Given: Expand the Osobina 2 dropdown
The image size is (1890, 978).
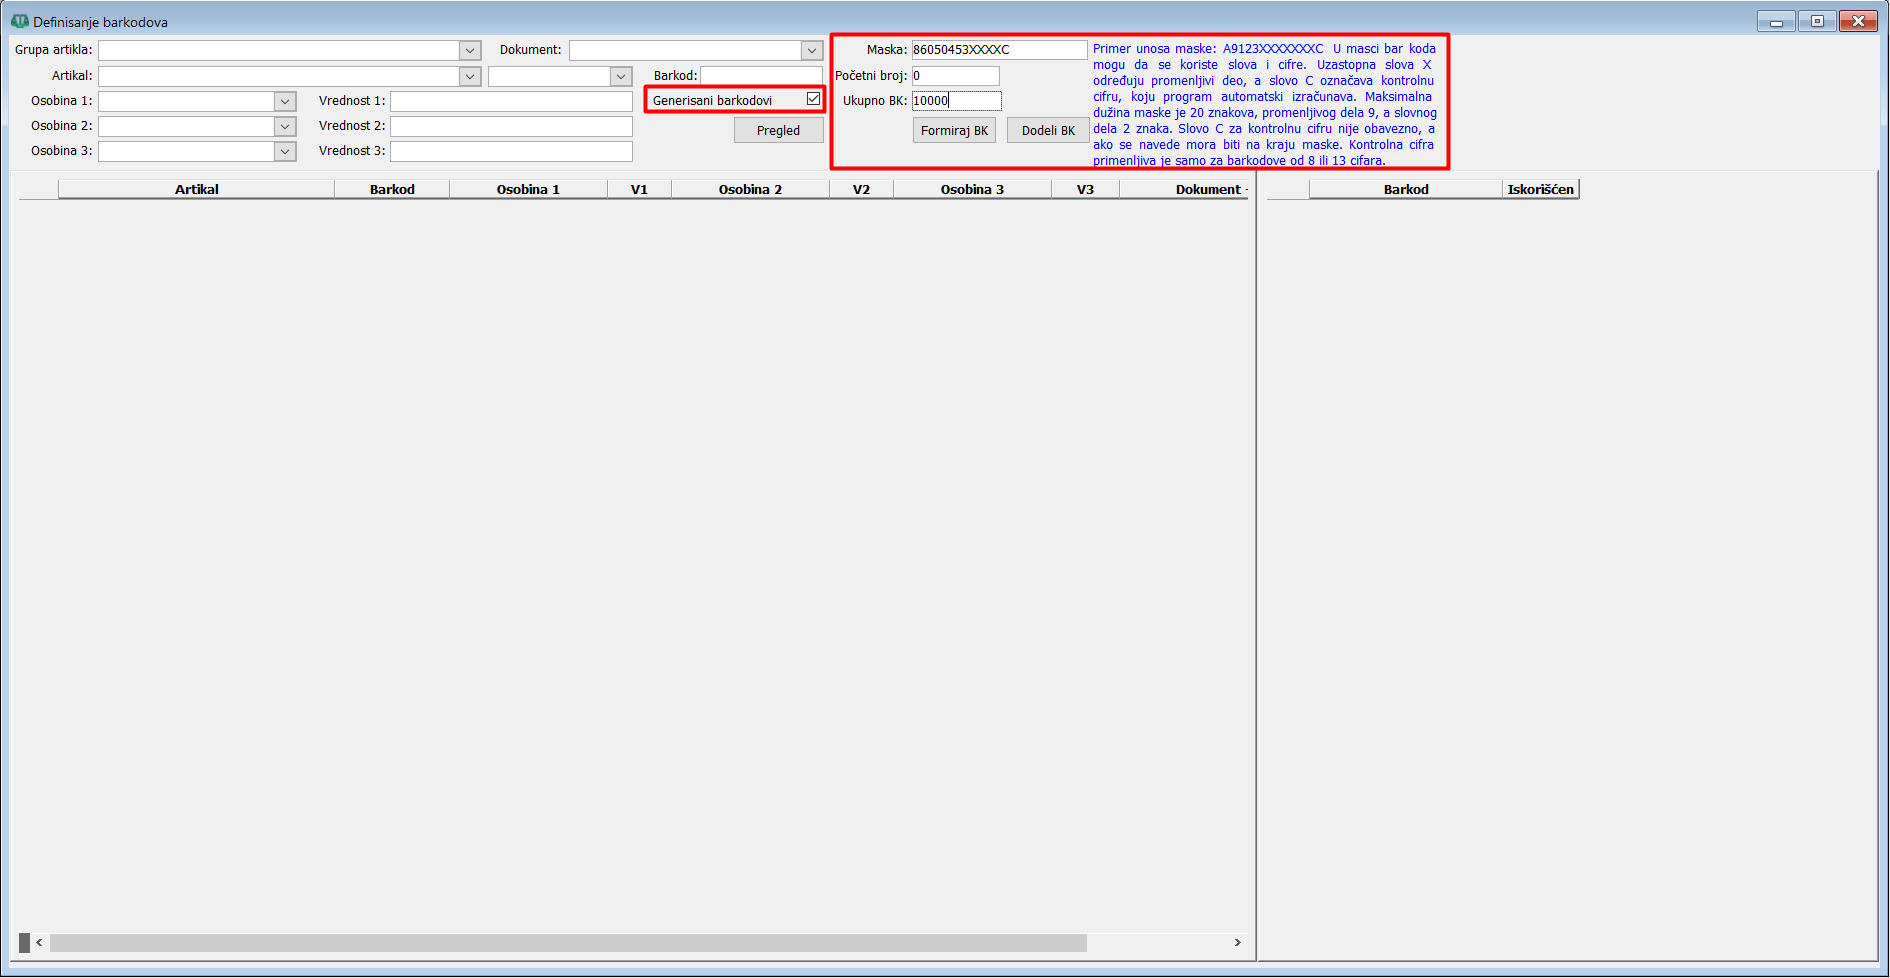Looking at the screenshot, I should point(285,126).
